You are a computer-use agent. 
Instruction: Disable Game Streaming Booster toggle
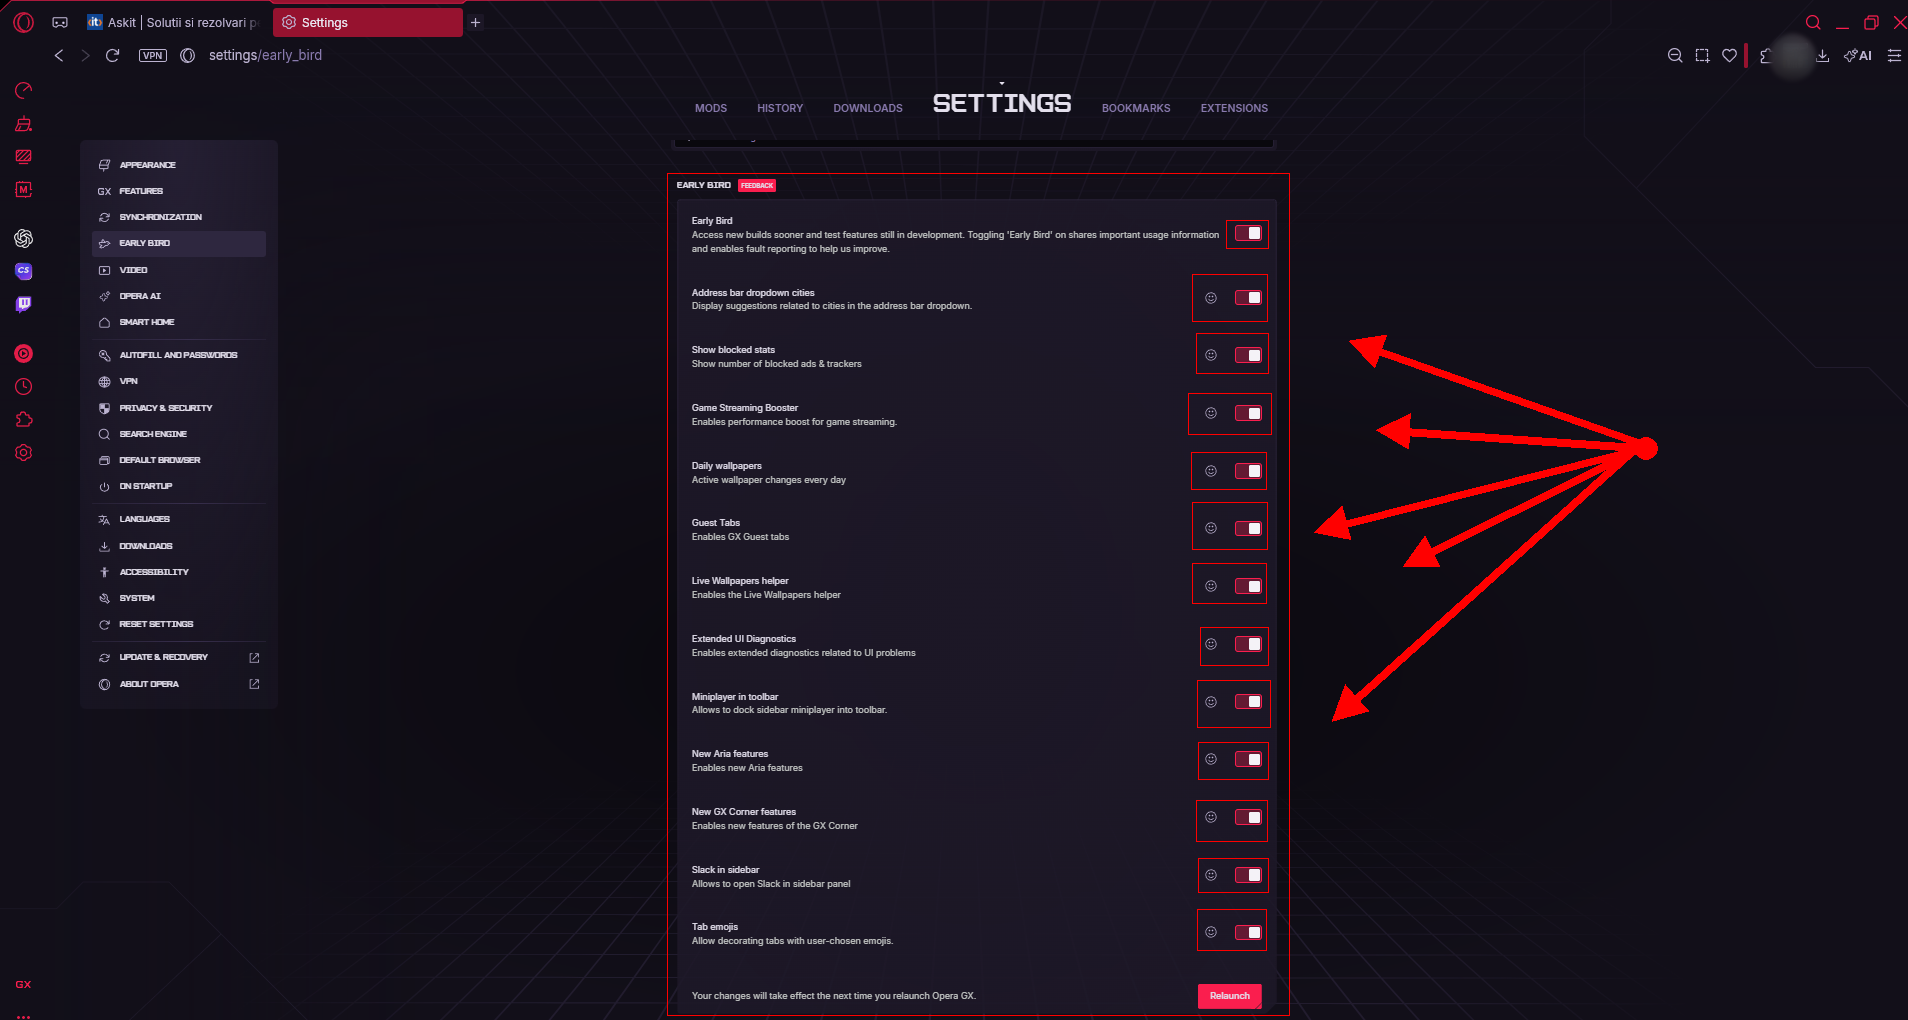1247,414
